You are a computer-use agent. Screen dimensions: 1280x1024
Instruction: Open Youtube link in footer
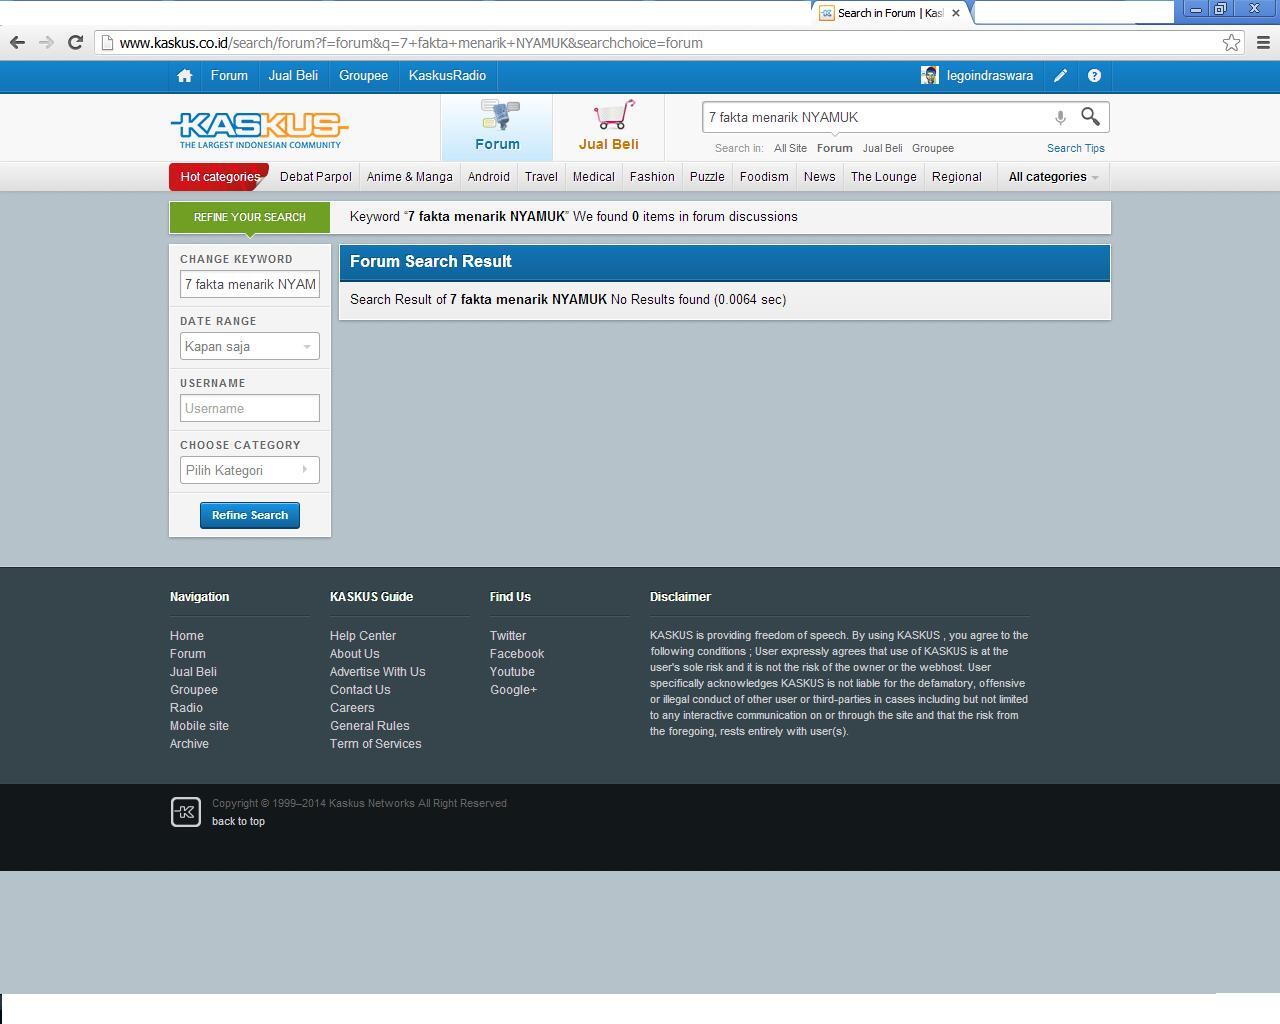click(512, 672)
